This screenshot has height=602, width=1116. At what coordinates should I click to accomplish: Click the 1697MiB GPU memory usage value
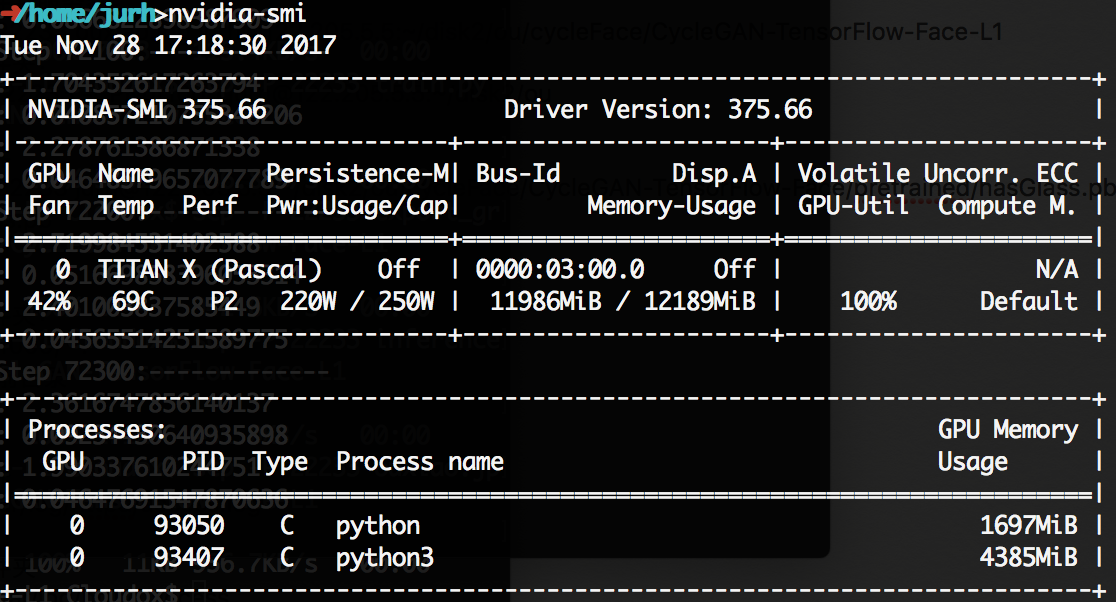point(1029,525)
